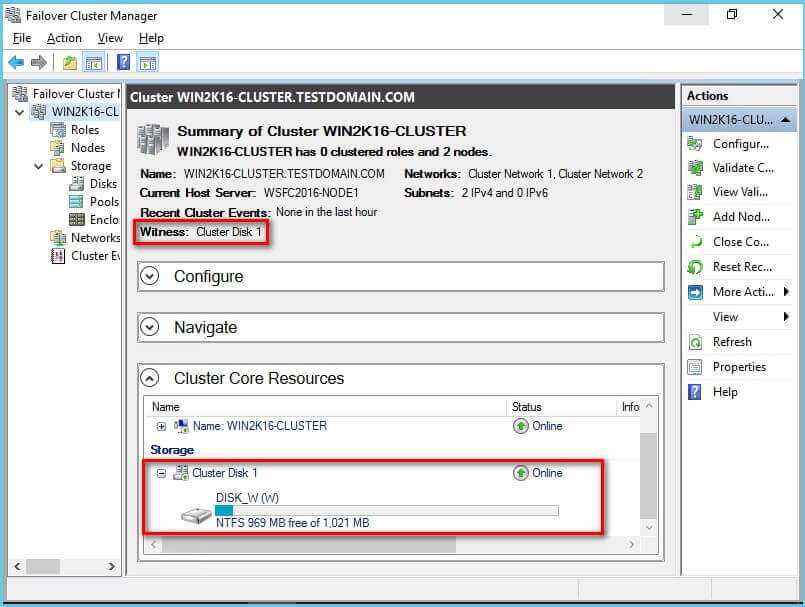Open the Action menu
The width and height of the screenshot is (805, 607).
[64, 38]
